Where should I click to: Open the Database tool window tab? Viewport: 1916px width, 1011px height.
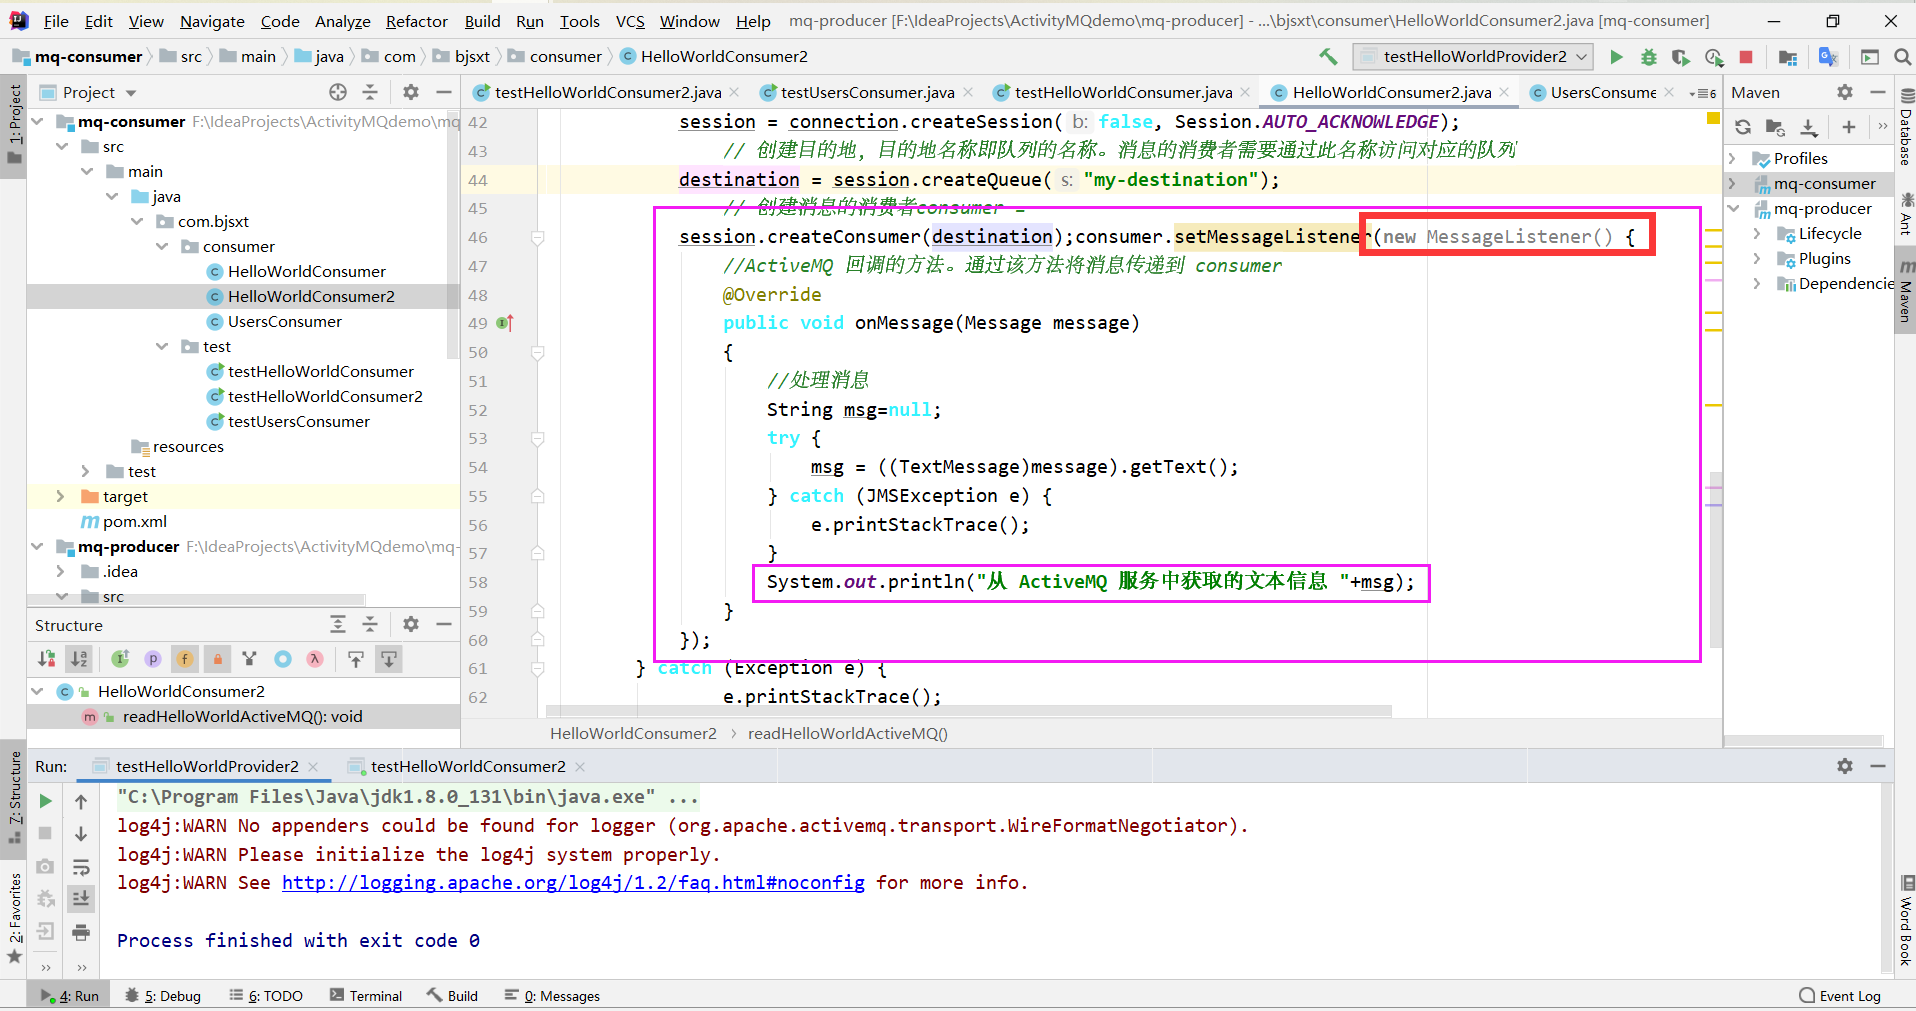[x=1906, y=128]
